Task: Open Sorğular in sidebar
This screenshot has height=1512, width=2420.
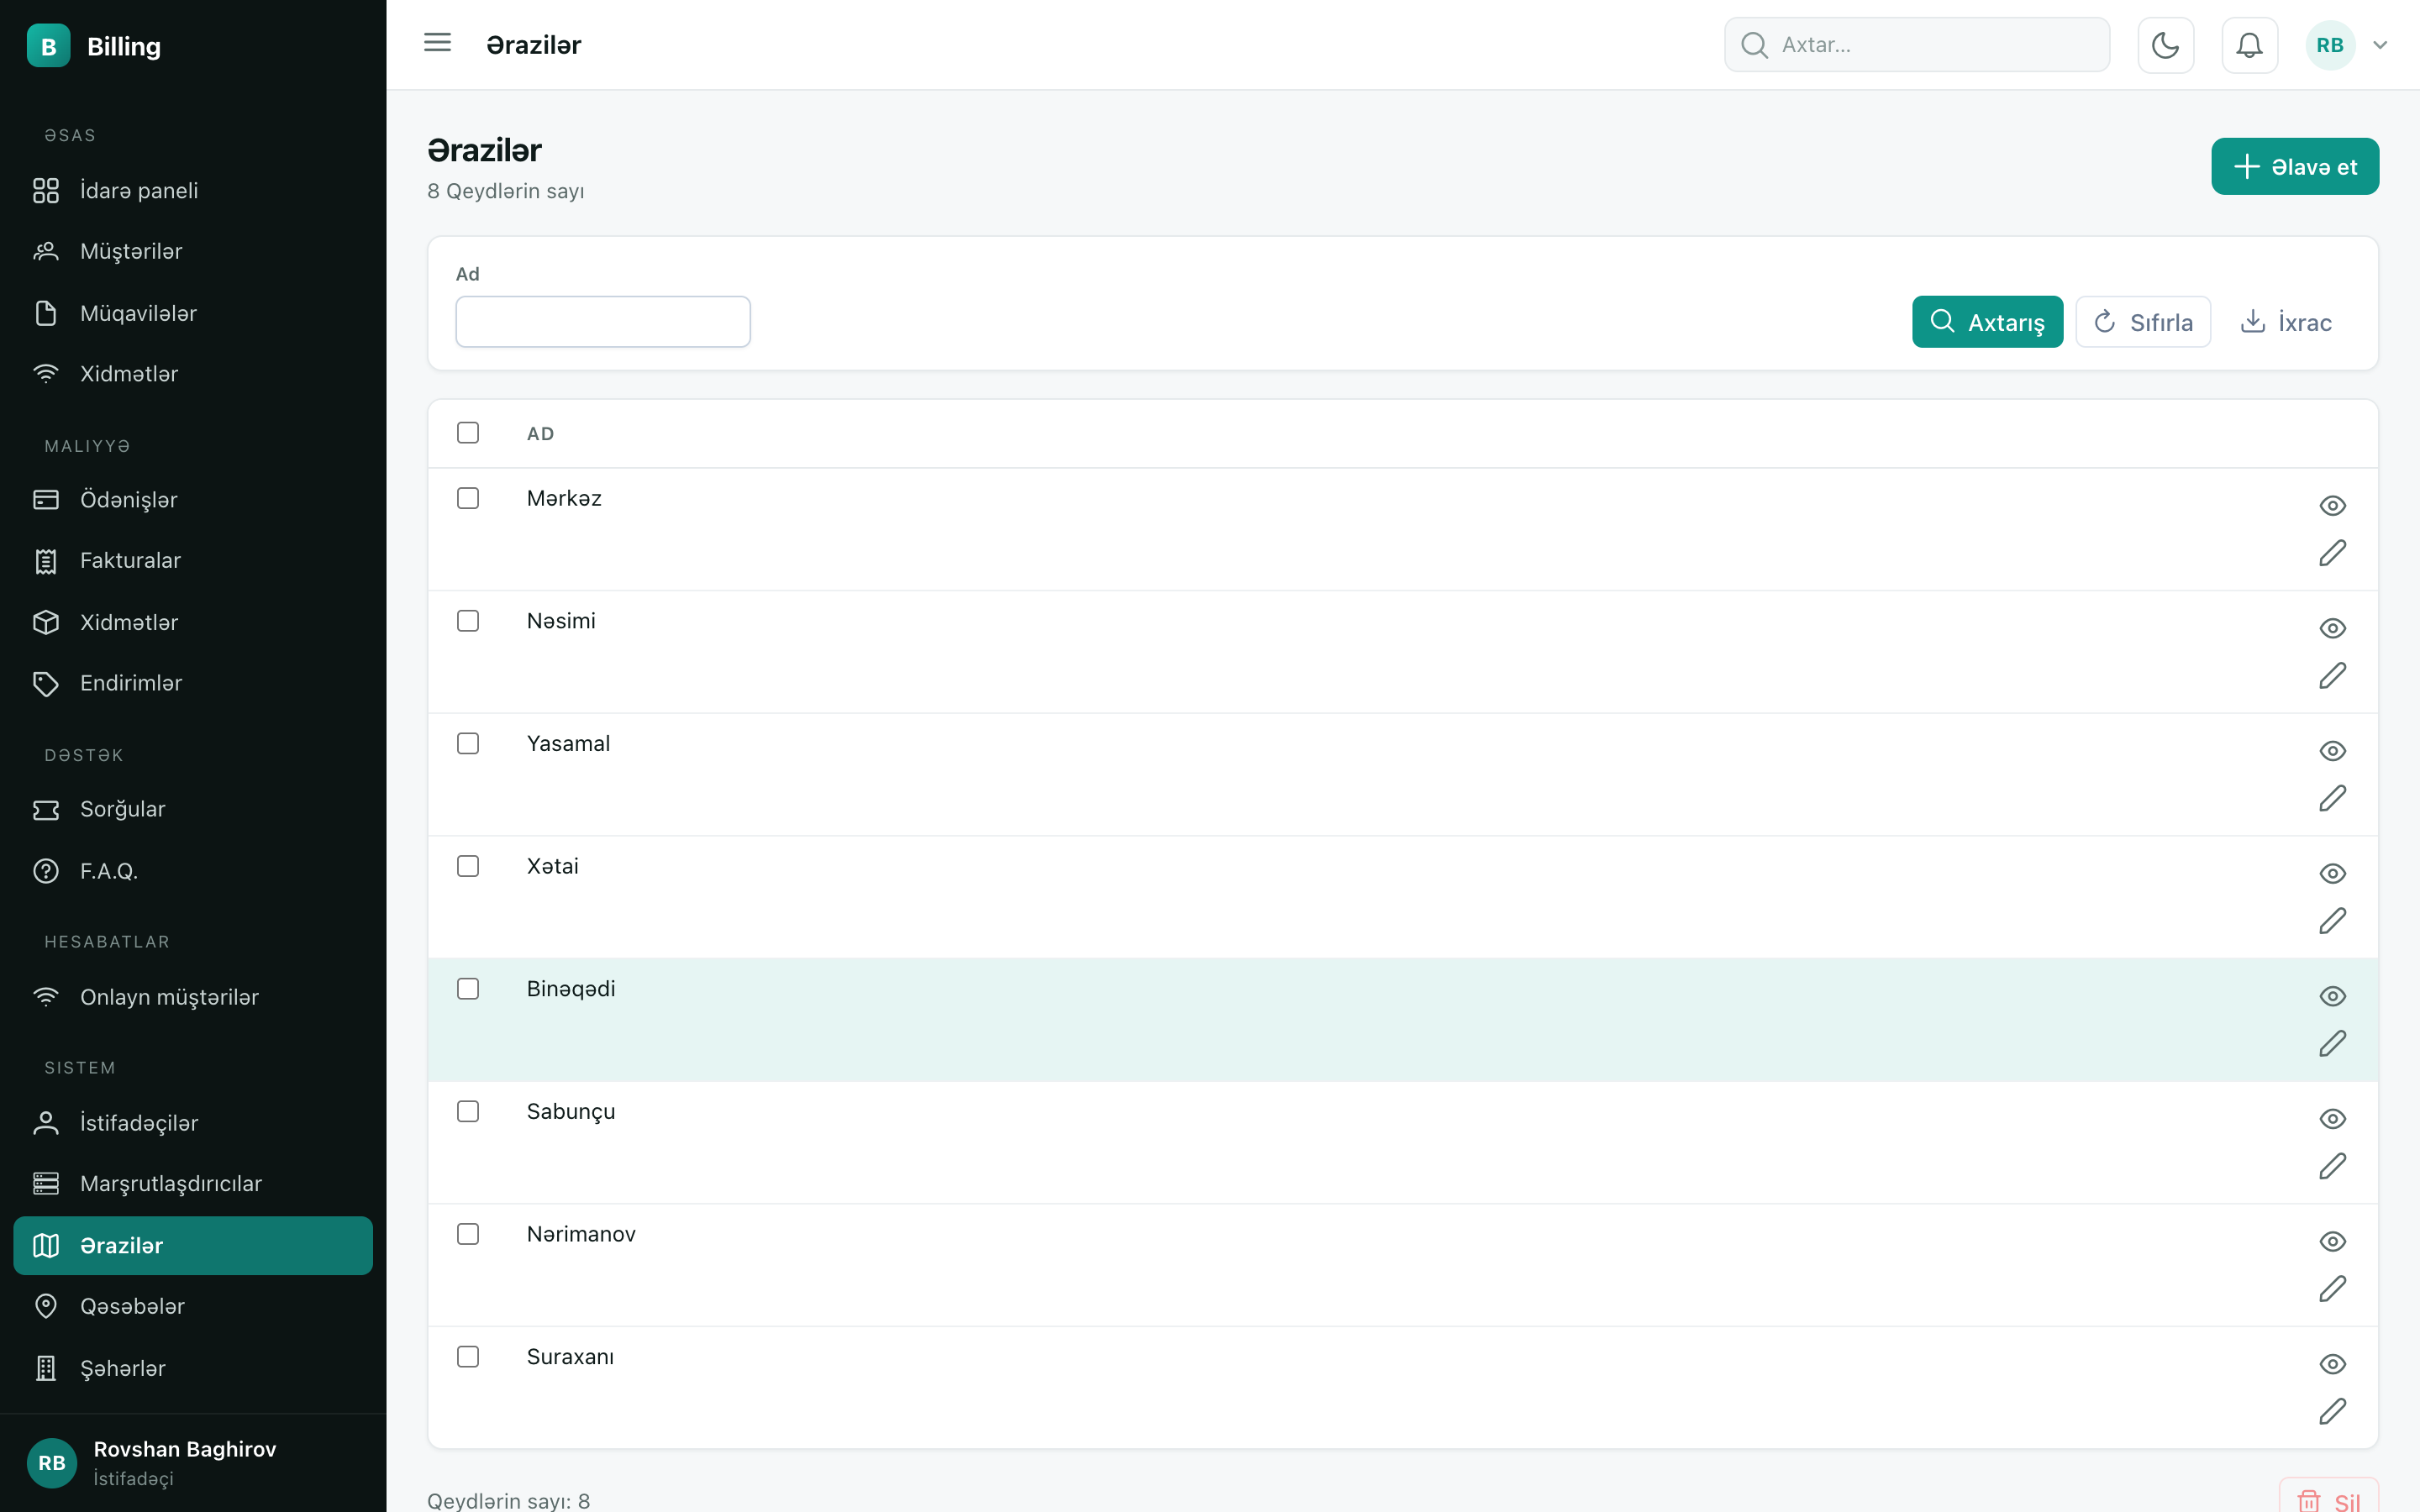Action: (x=193, y=809)
